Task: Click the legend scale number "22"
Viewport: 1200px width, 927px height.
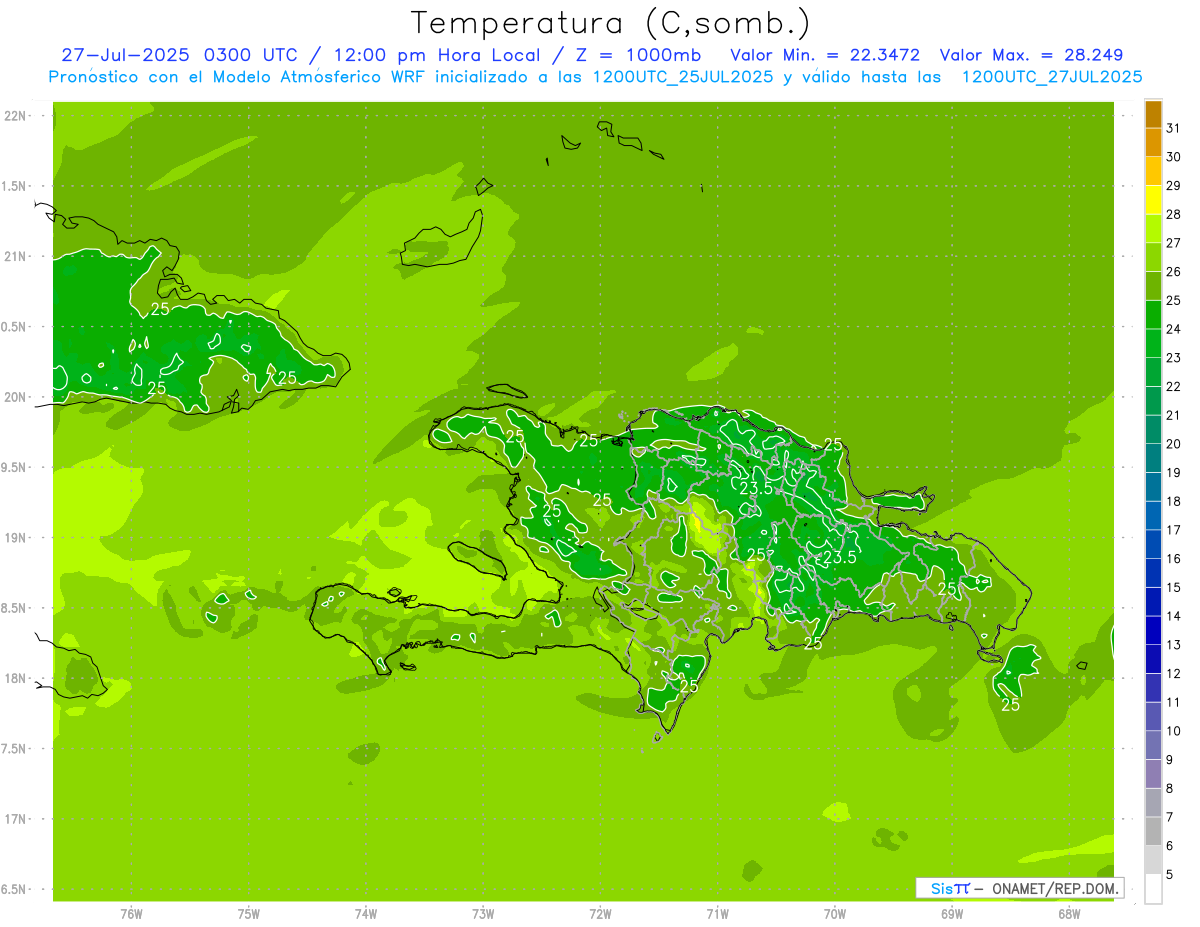Action: pos(1174,386)
